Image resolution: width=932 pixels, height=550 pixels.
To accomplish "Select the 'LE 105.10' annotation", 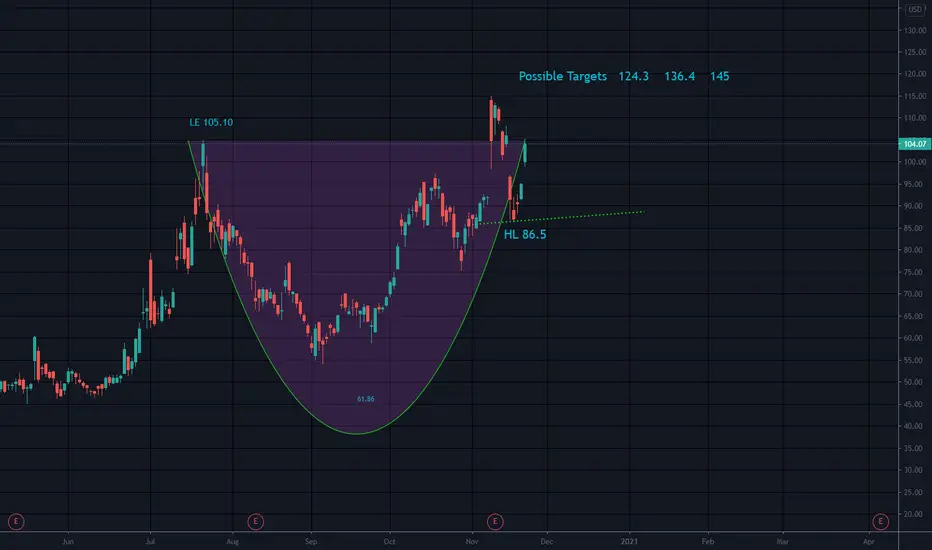I will coord(211,122).
